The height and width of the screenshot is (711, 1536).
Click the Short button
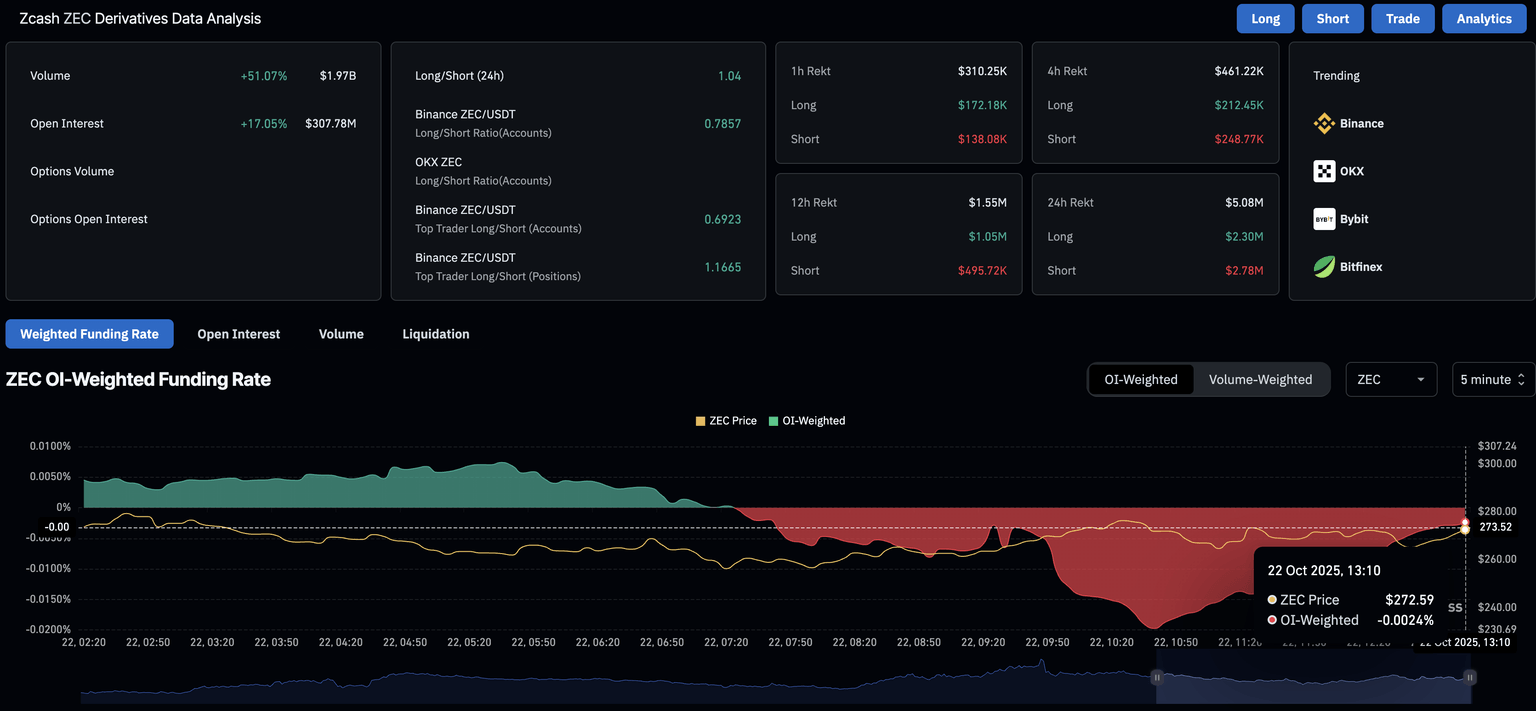pos(1332,19)
